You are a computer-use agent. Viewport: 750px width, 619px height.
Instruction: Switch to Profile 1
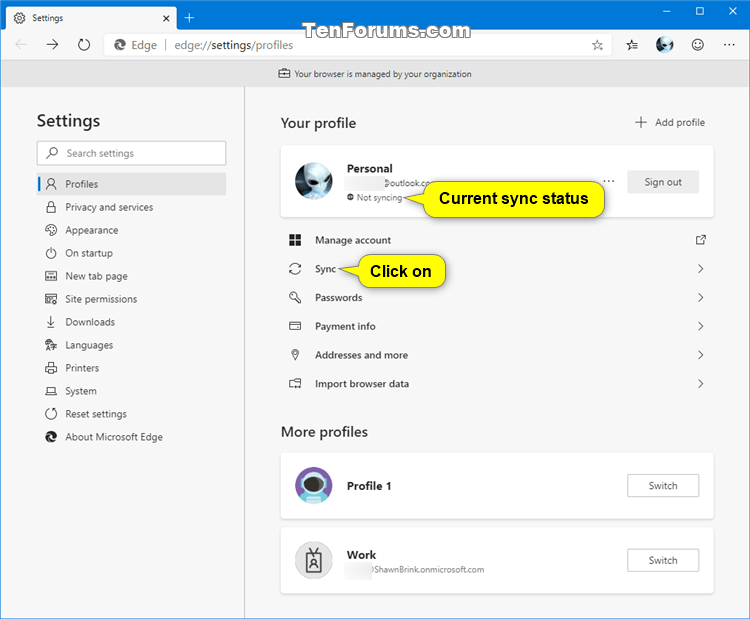tap(662, 486)
